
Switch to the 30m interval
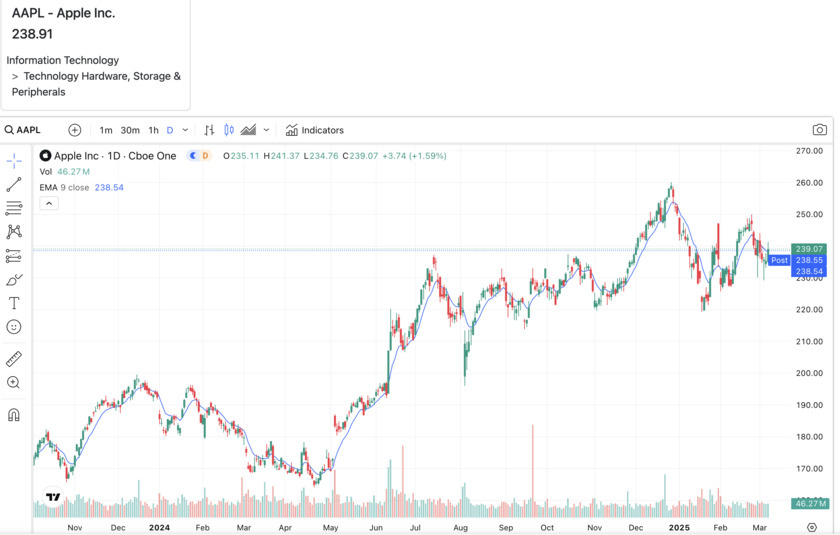[130, 130]
